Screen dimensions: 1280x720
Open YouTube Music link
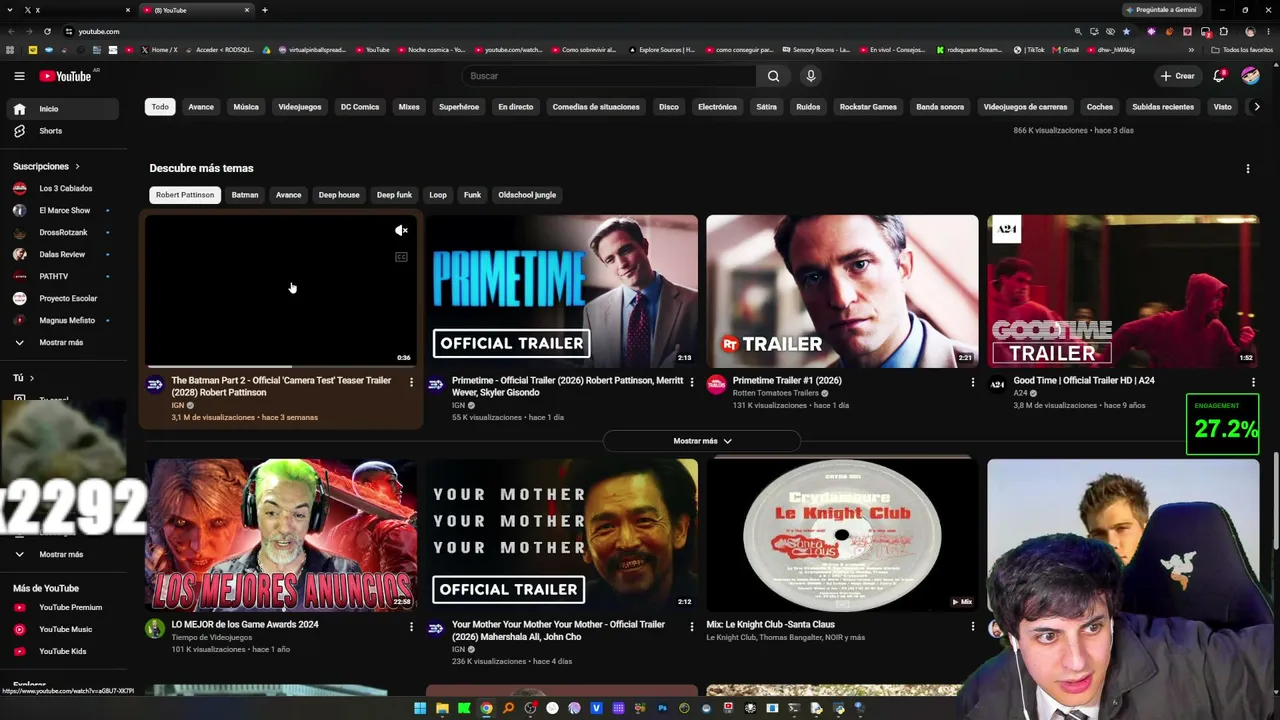(x=66, y=630)
